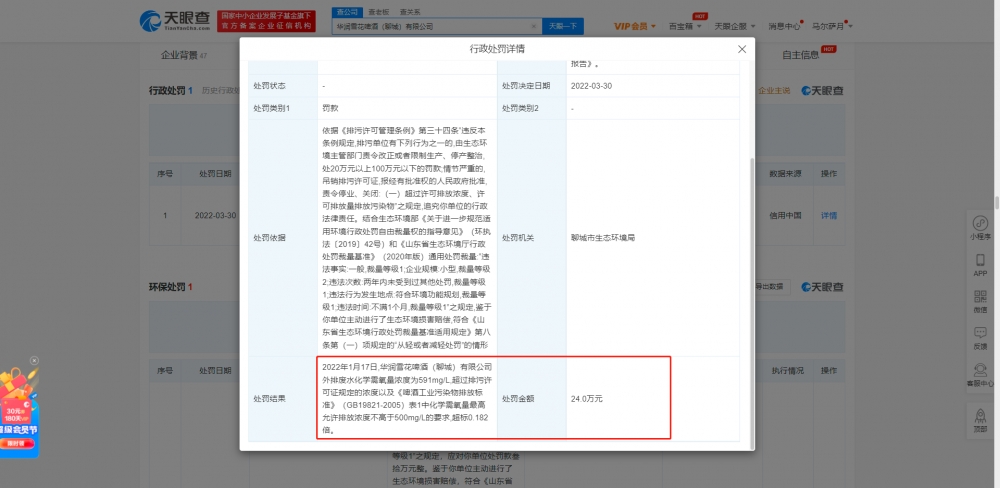Select the 处罚金额 value 24.0万元

[587, 399]
